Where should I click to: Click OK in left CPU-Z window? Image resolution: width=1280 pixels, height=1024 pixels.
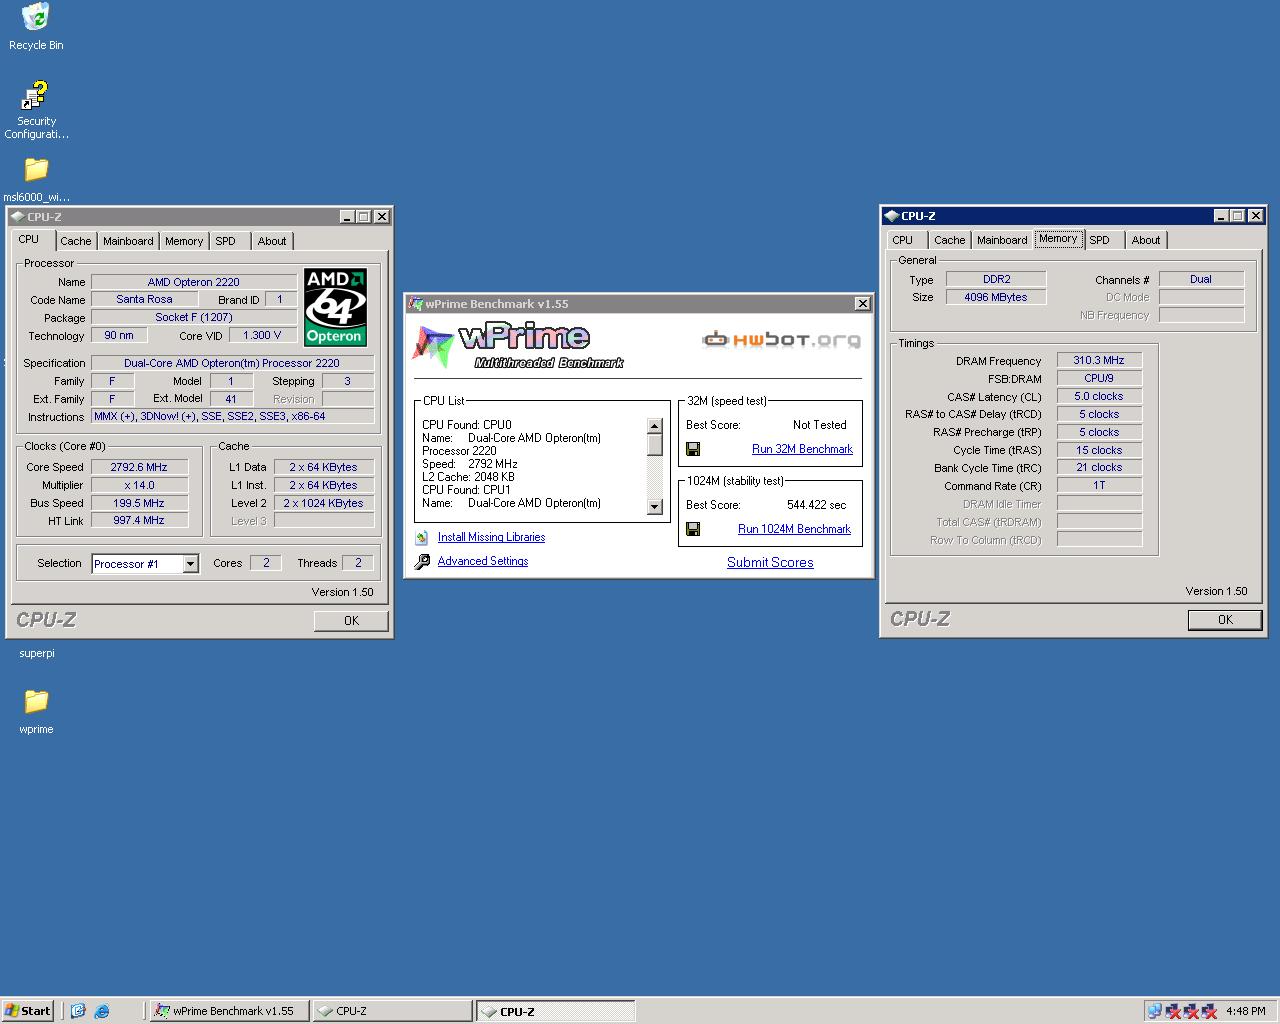point(351,621)
